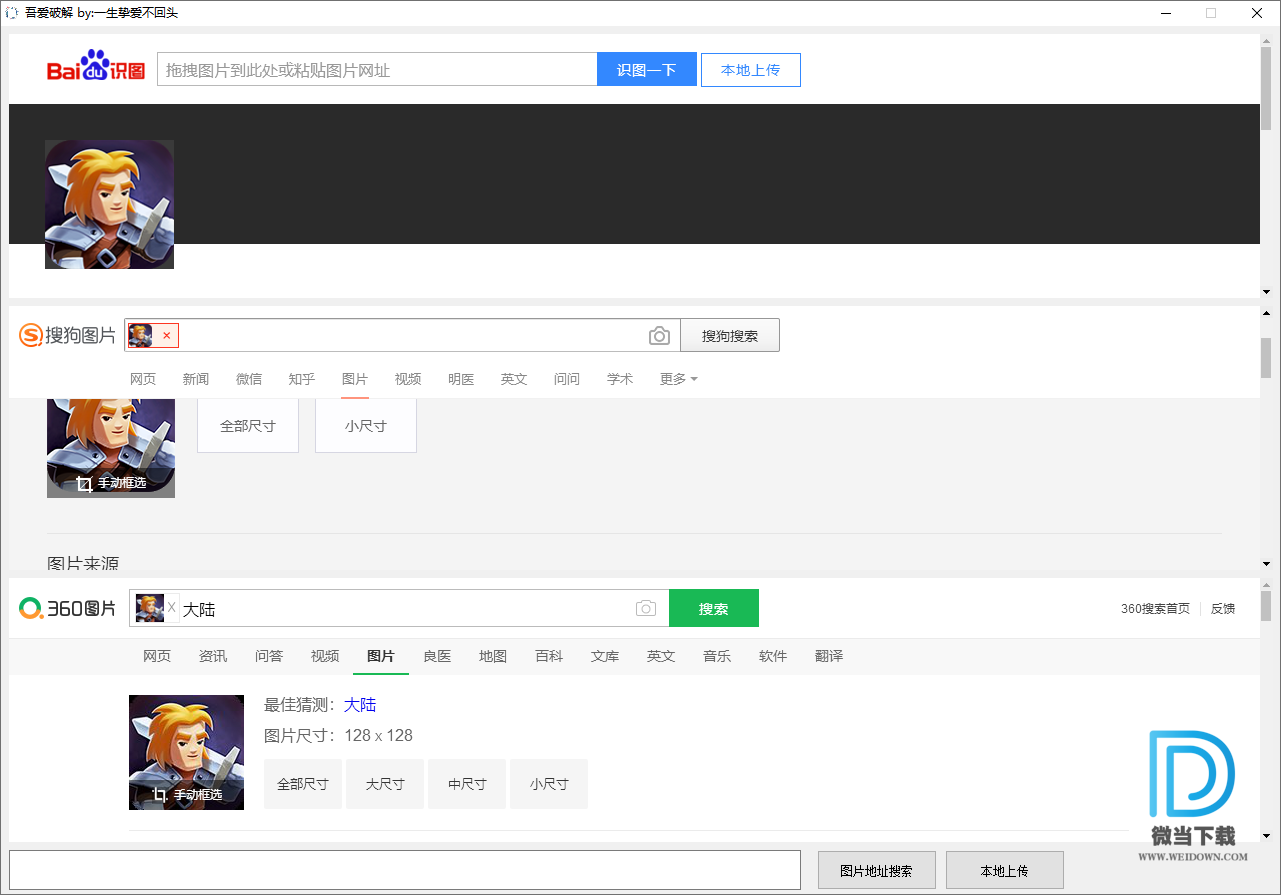The height and width of the screenshot is (895, 1281).
Task: Click the green 搜索 button in 360
Action: (x=714, y=608)
